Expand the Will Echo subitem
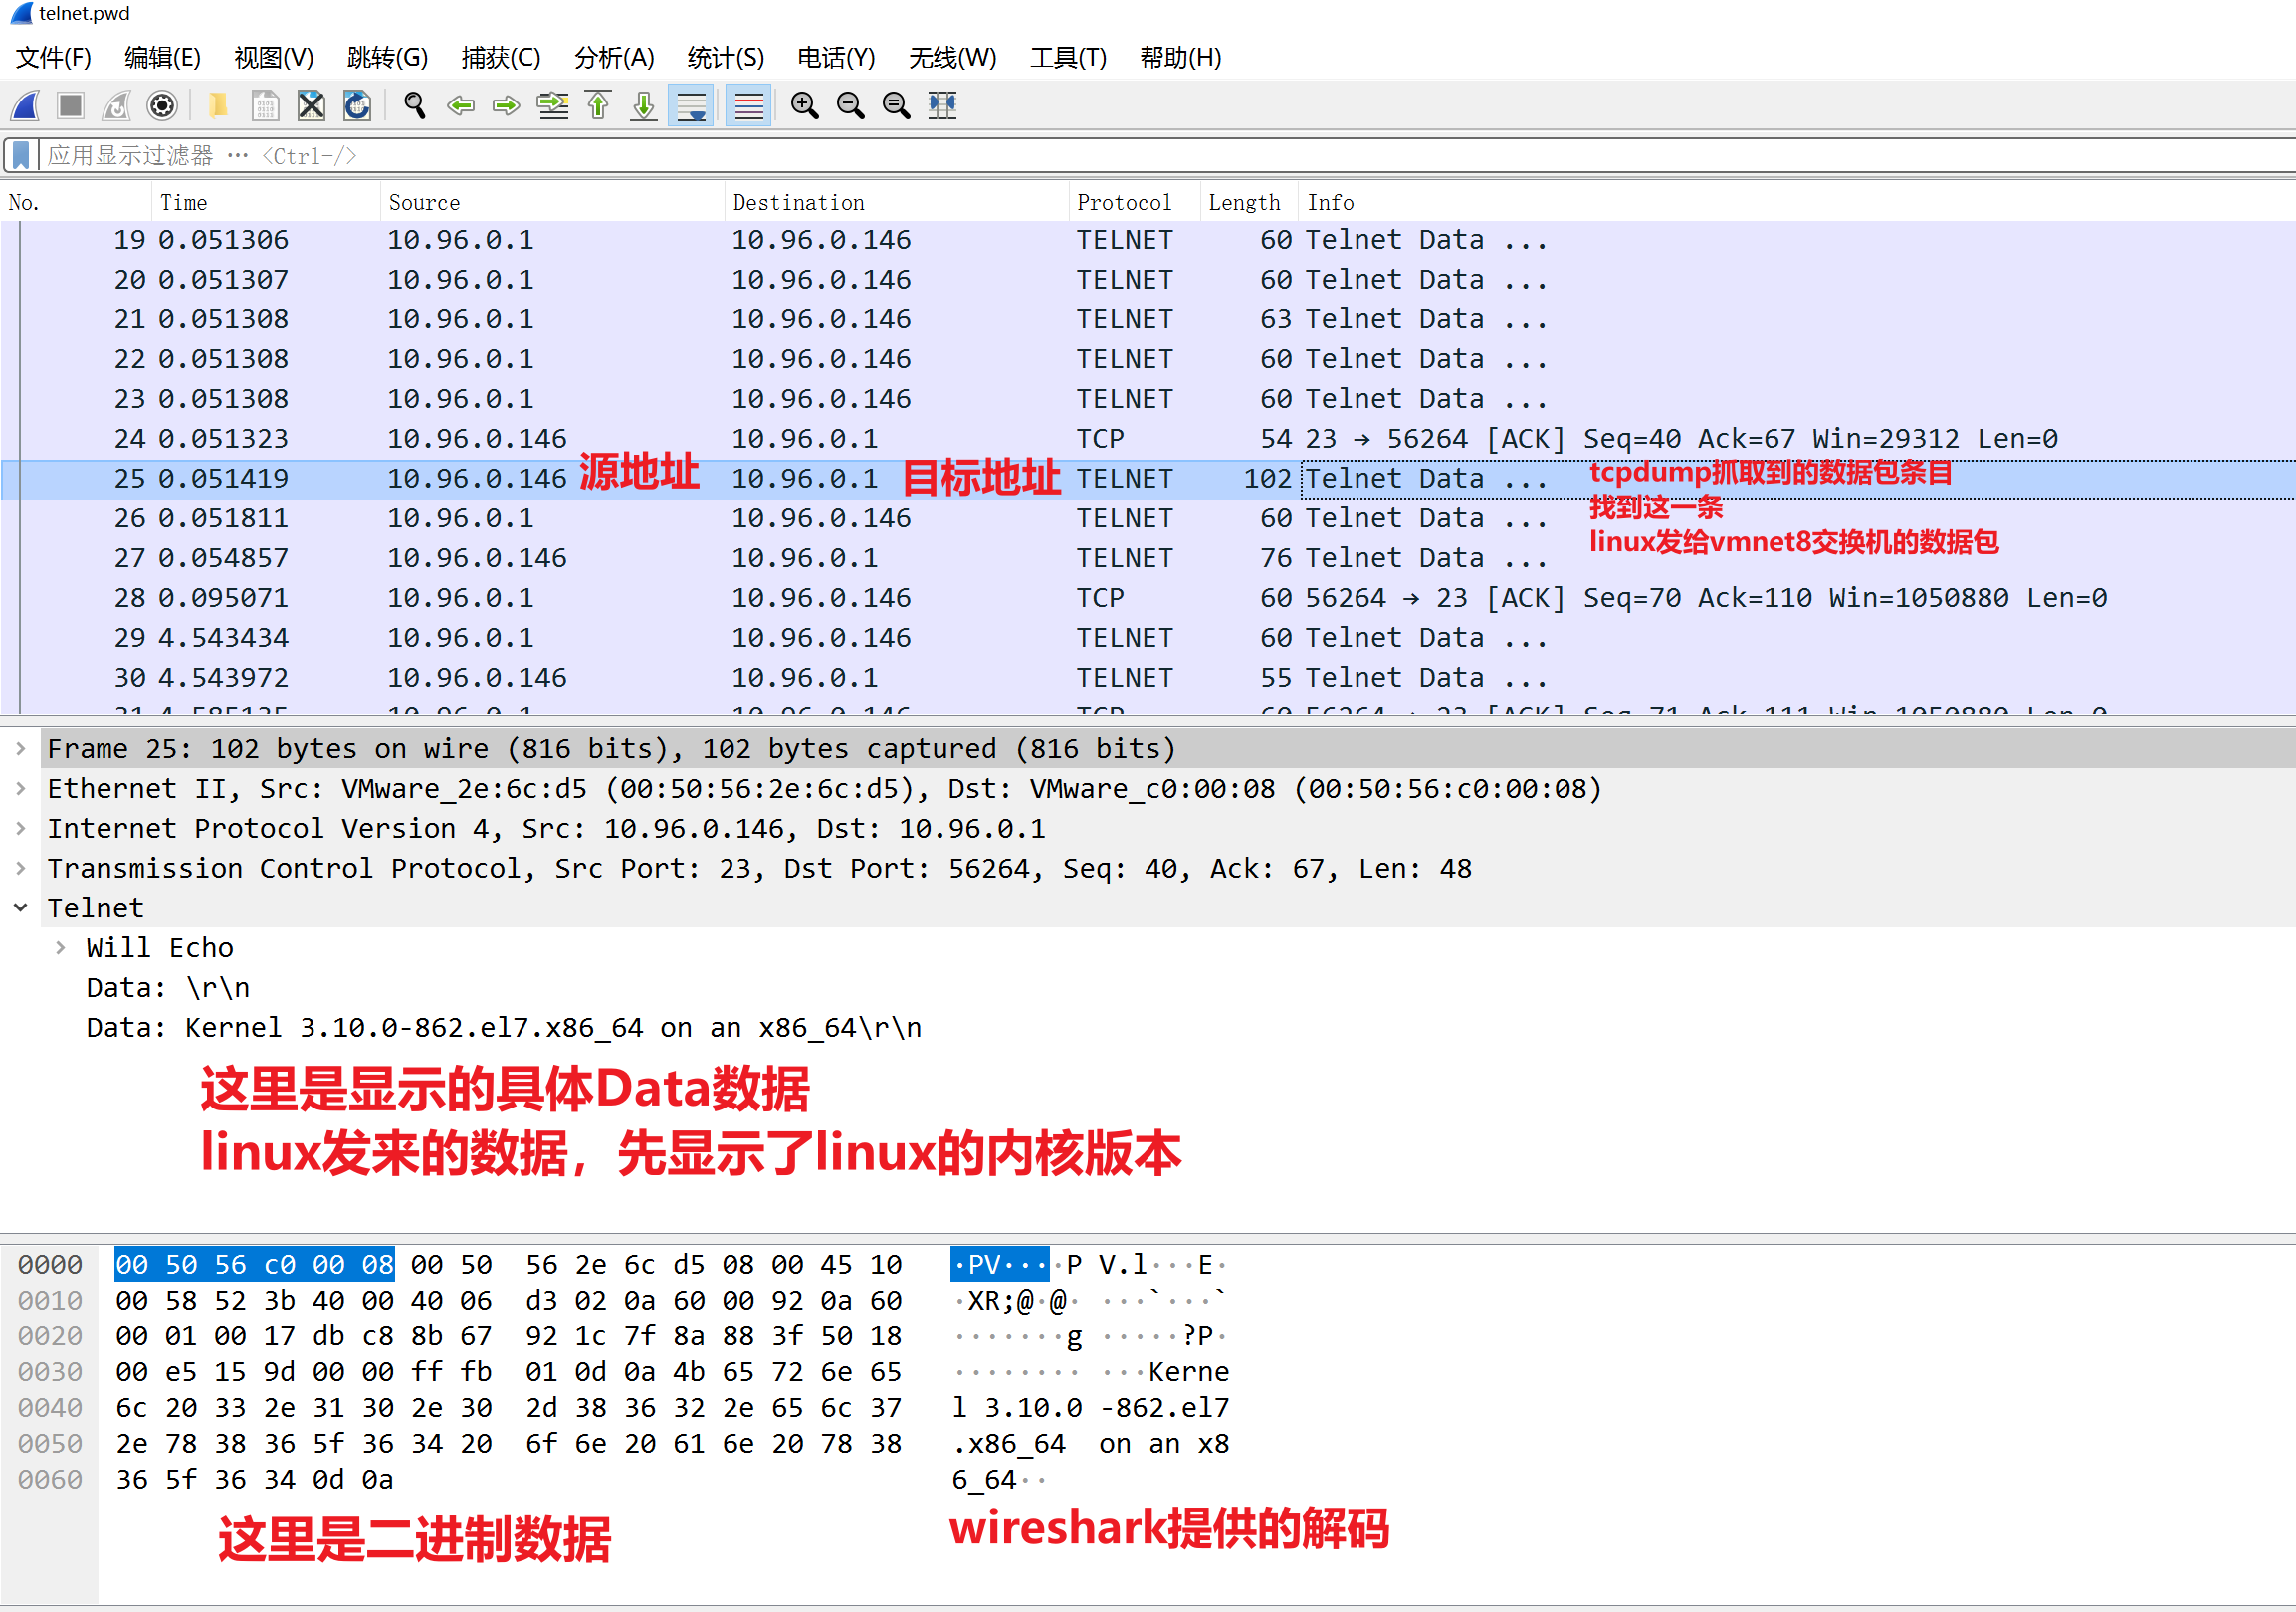Screen dimensions: 2296x1612 pyautogui.click(x=61, y=948)
